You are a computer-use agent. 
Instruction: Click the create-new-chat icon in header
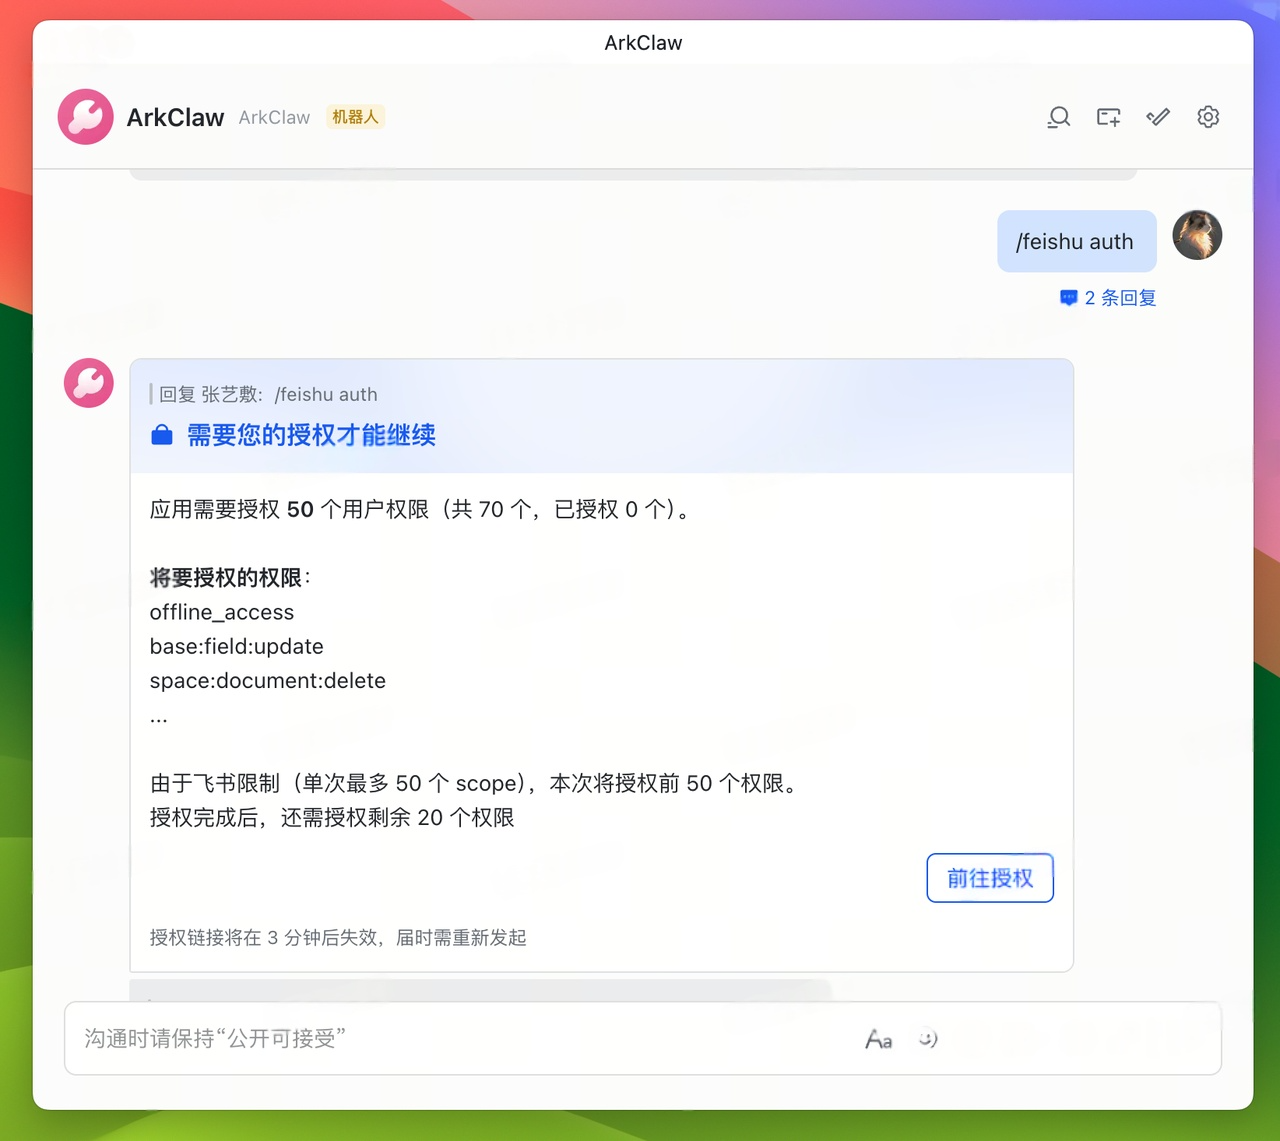coord(1108,117)
